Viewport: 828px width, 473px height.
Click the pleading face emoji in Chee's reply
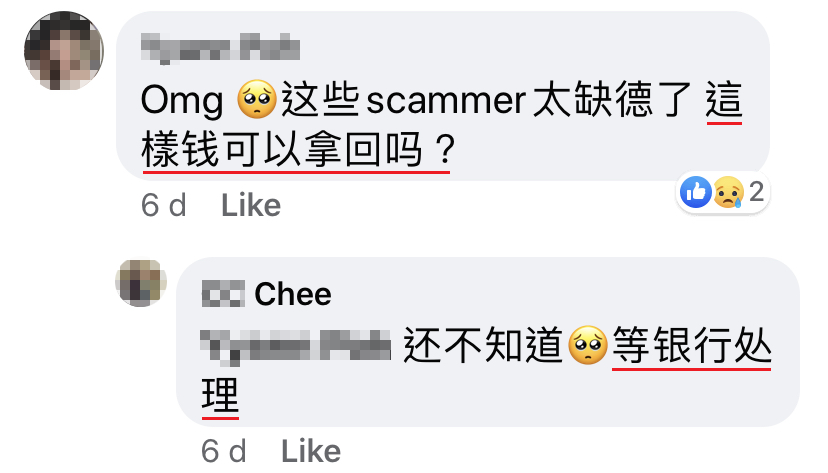pyautogui.click(x=588, y=345)
